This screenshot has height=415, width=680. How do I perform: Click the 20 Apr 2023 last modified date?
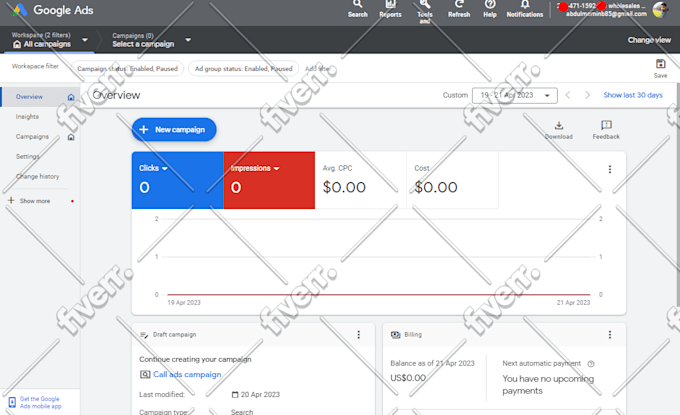pyautogui.click(x=260, y=394)
